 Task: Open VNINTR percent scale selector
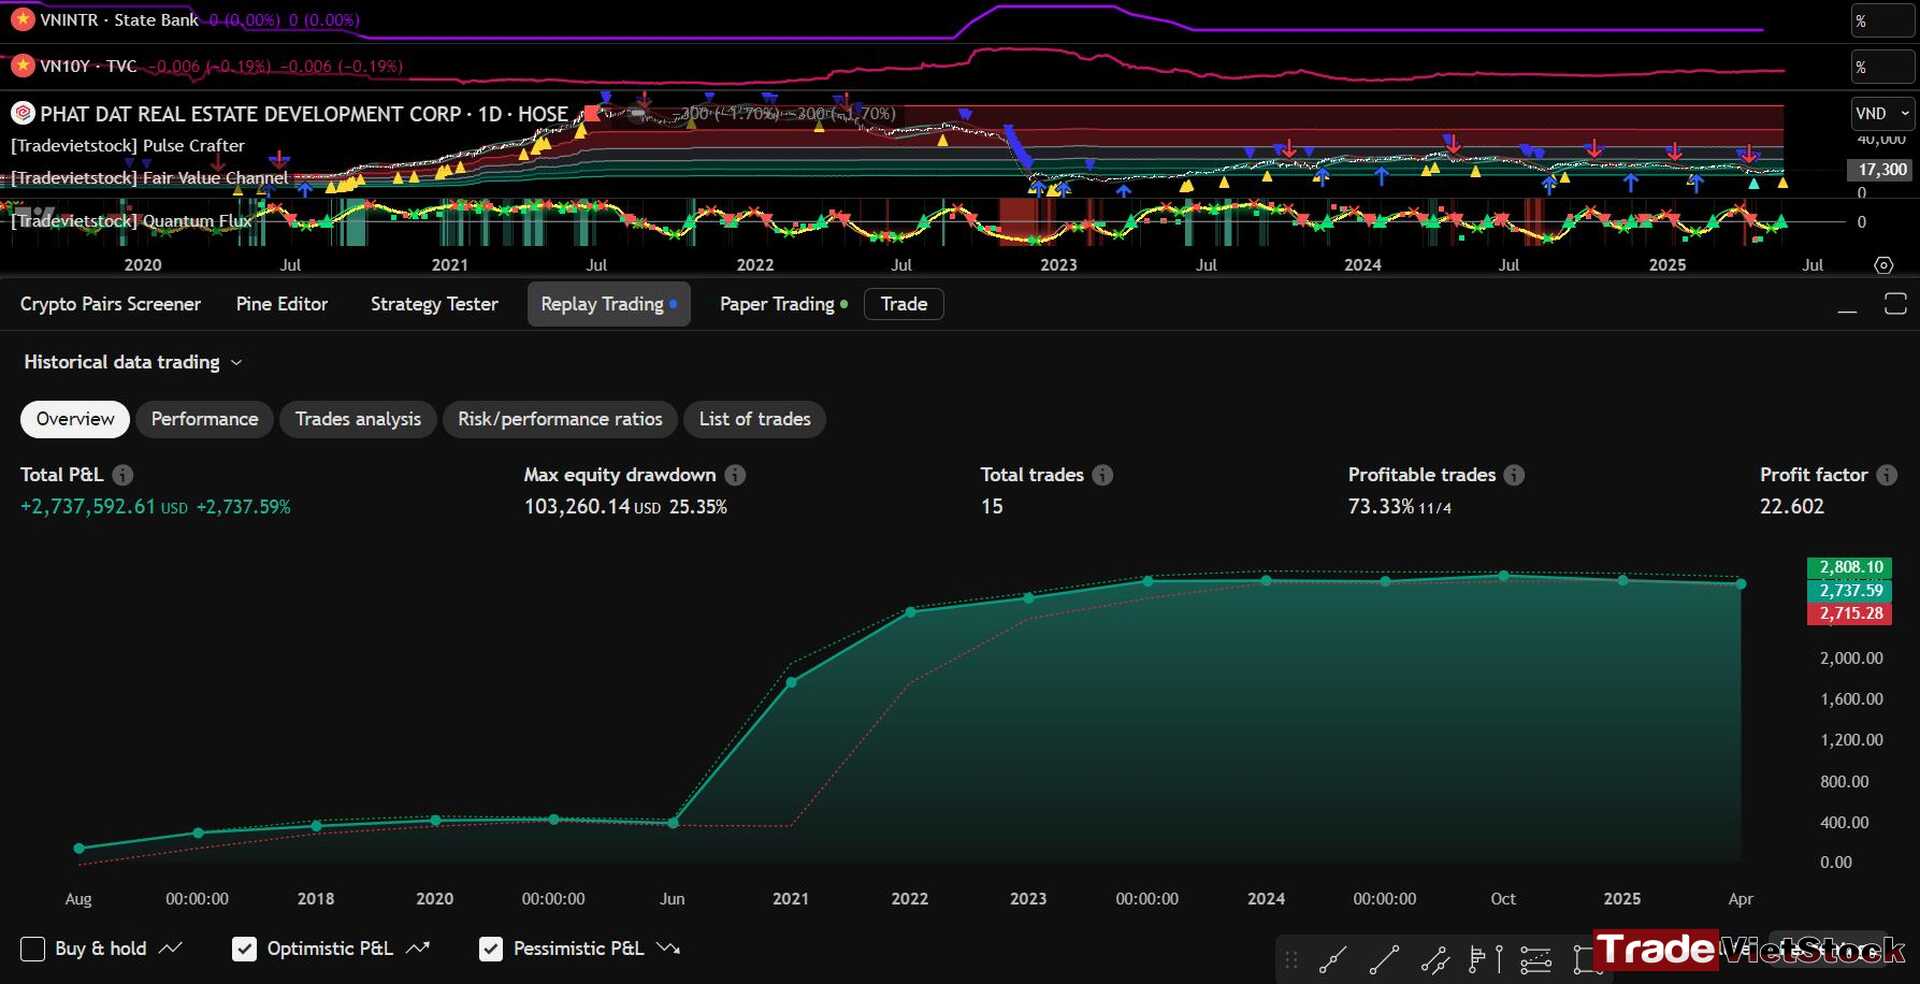1882,20
